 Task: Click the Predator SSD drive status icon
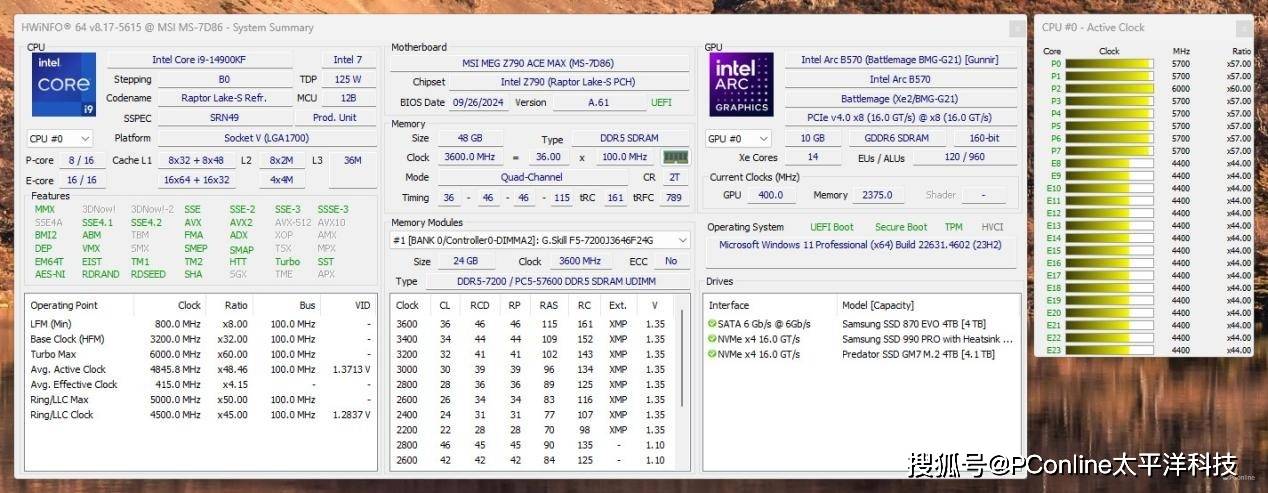point(712,354)
